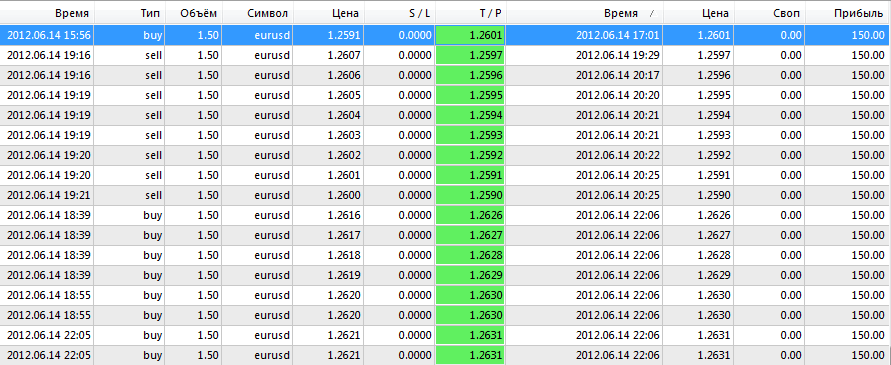Select the sell order opened at 1.2607

446,55
